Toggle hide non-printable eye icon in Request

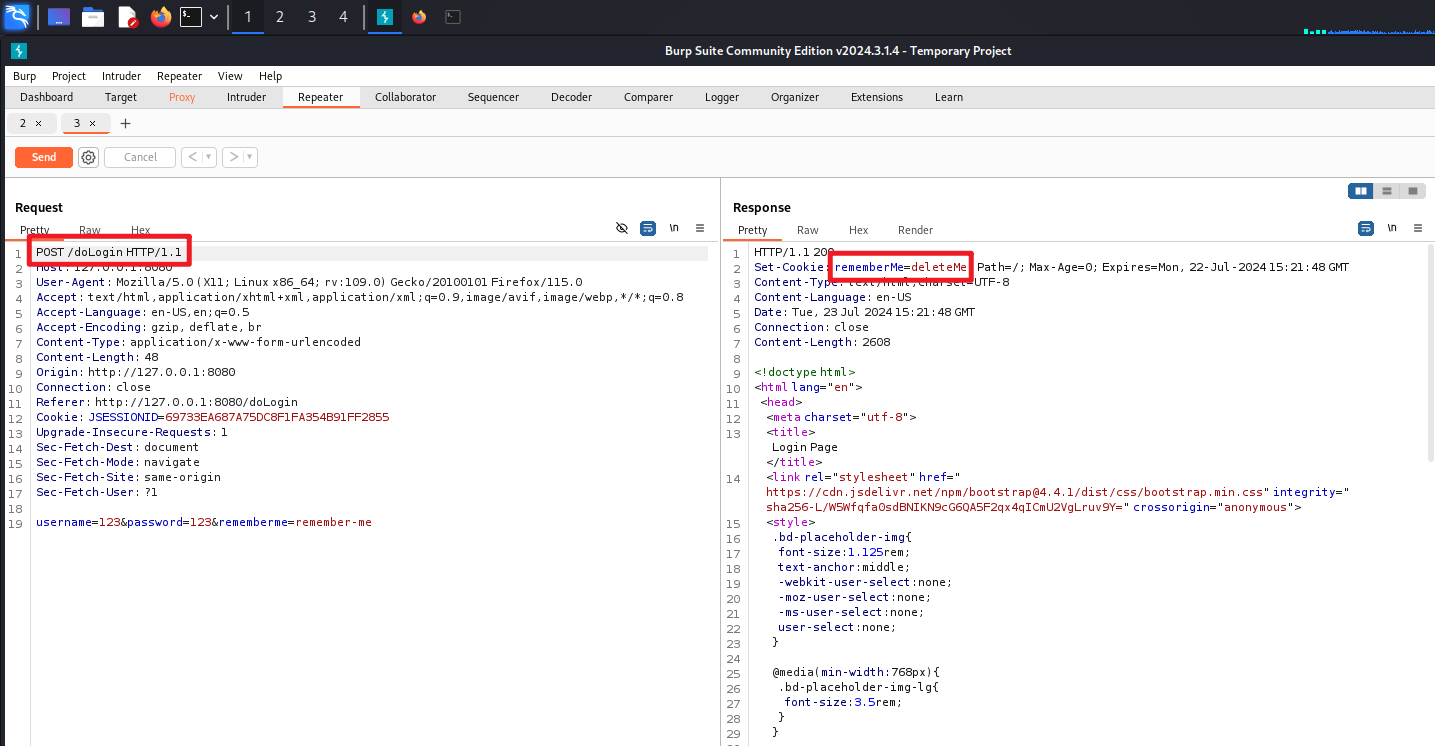point(622,228)
